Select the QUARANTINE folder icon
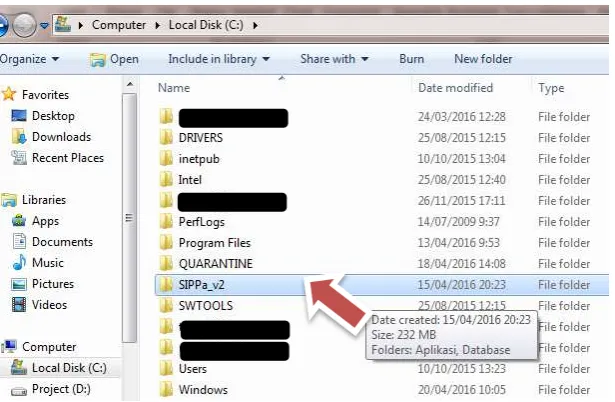 166,264
